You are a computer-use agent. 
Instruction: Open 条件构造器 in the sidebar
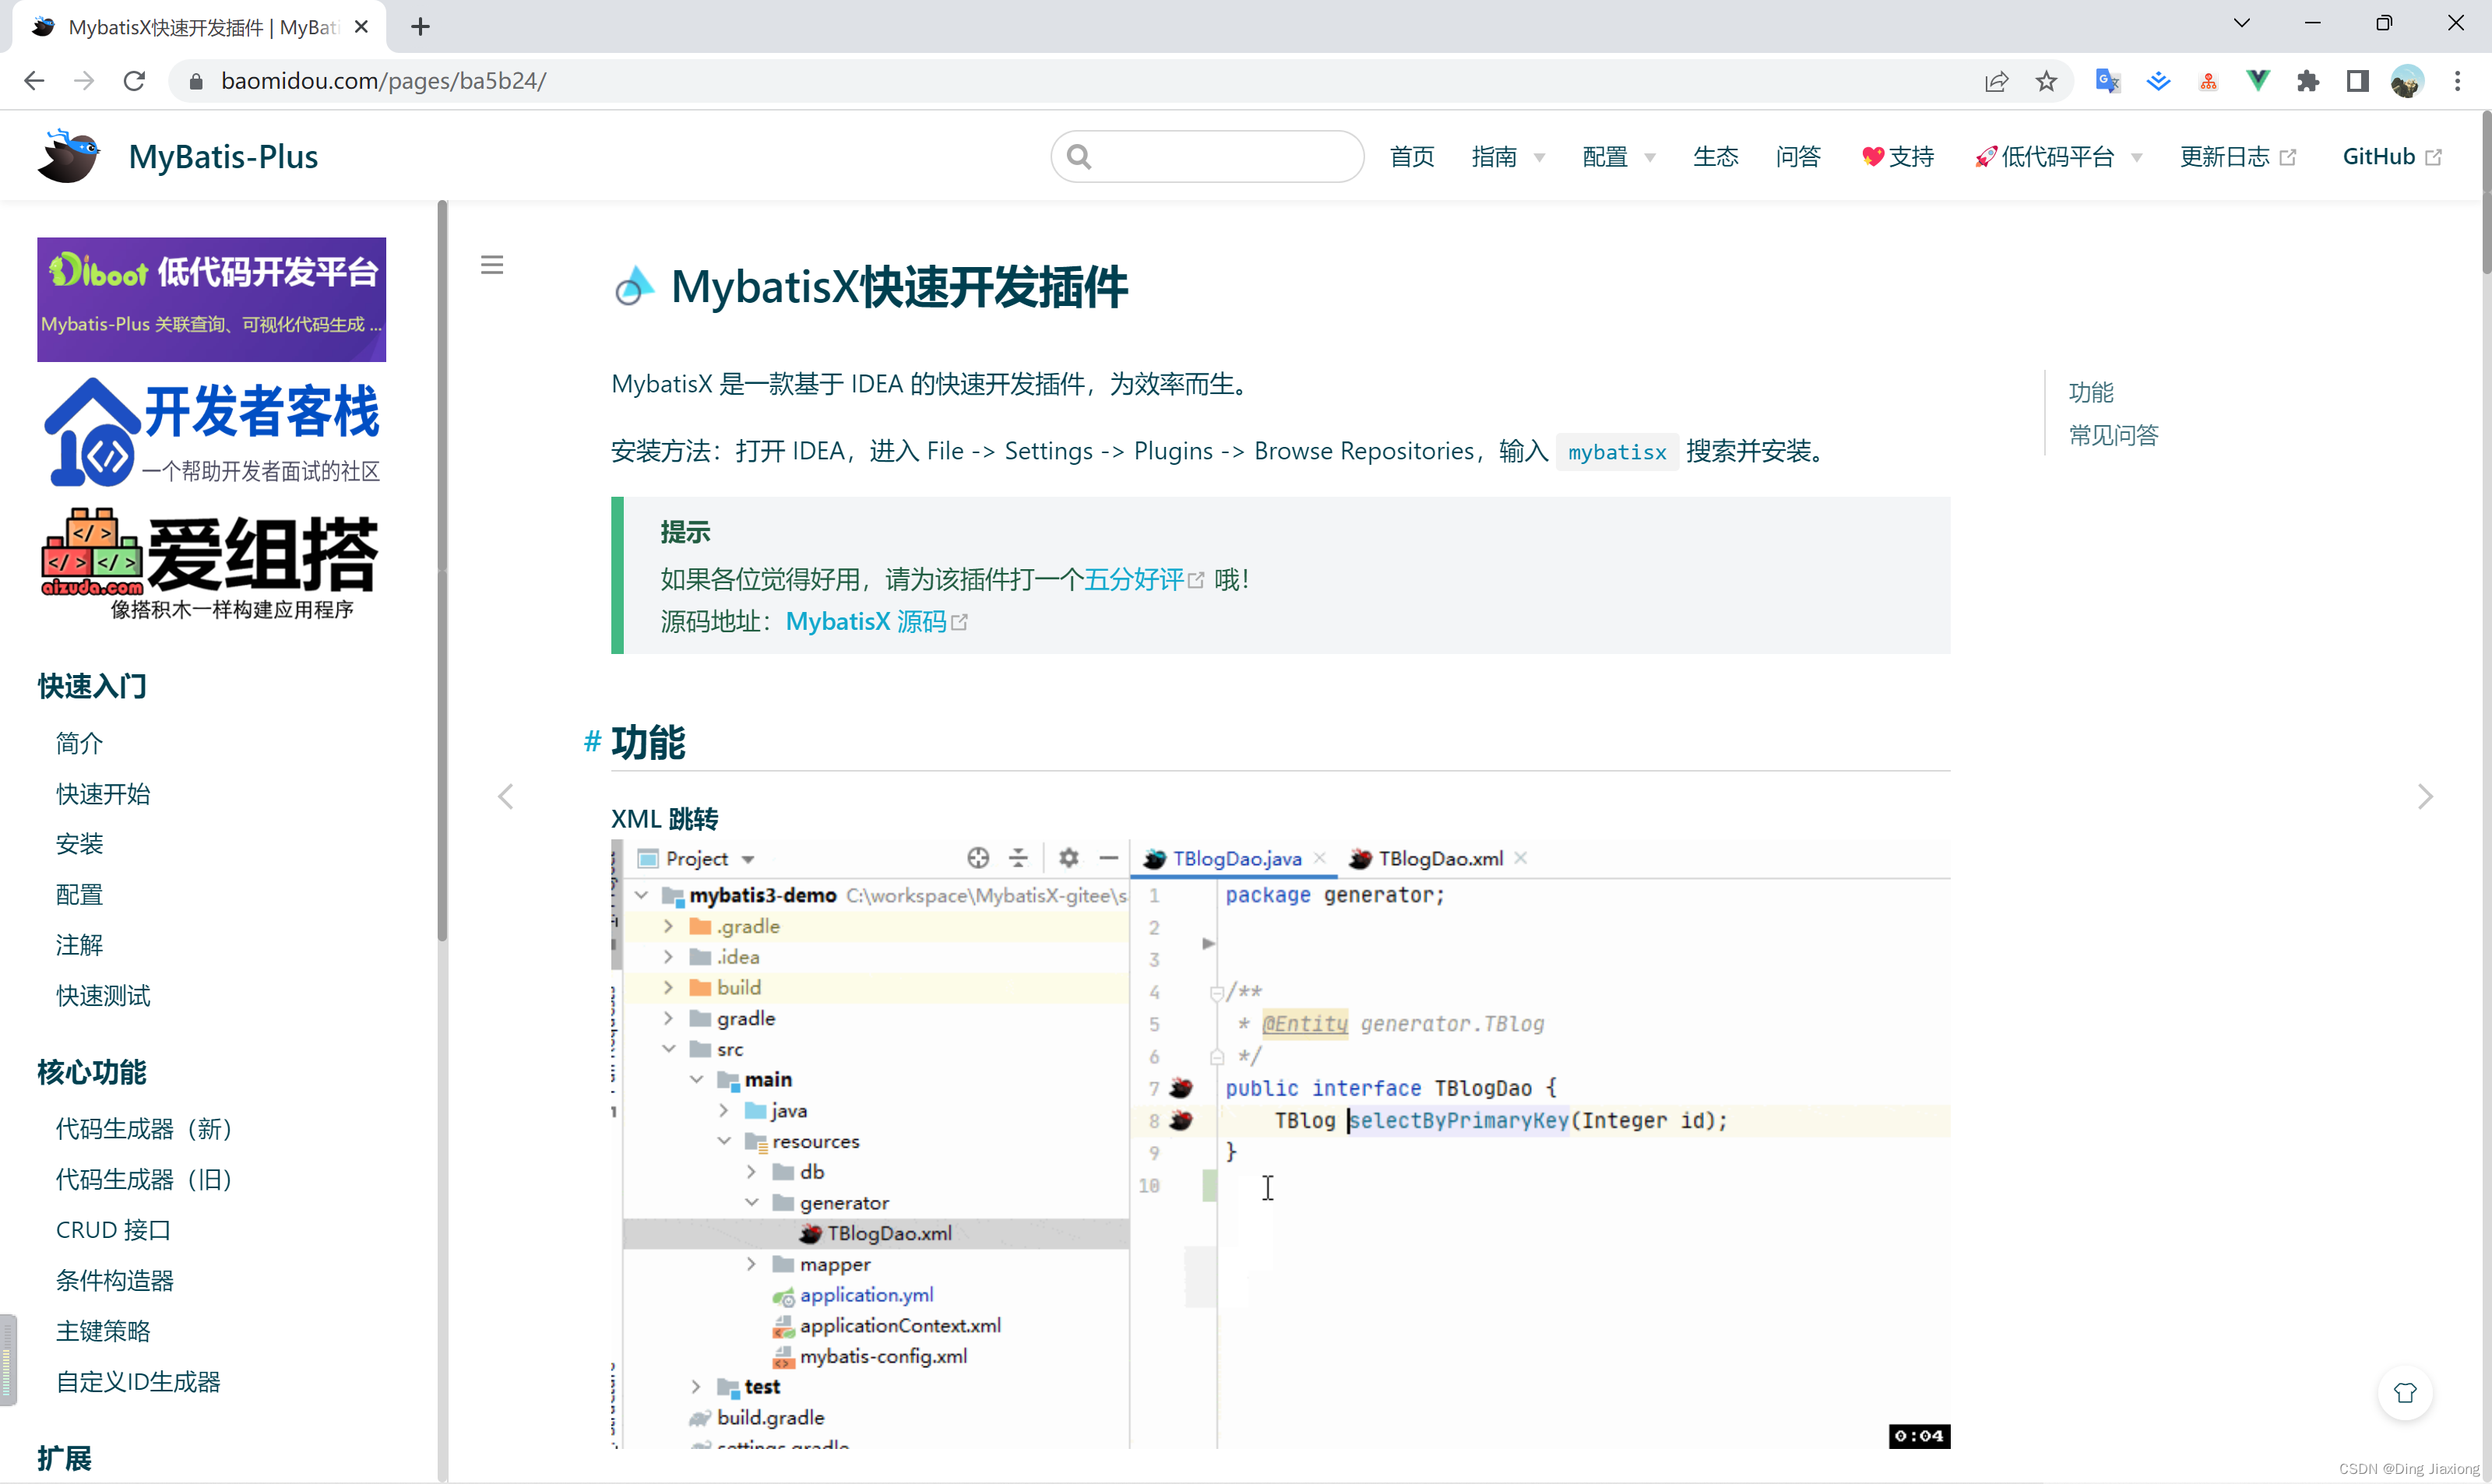coord(115,1281)
